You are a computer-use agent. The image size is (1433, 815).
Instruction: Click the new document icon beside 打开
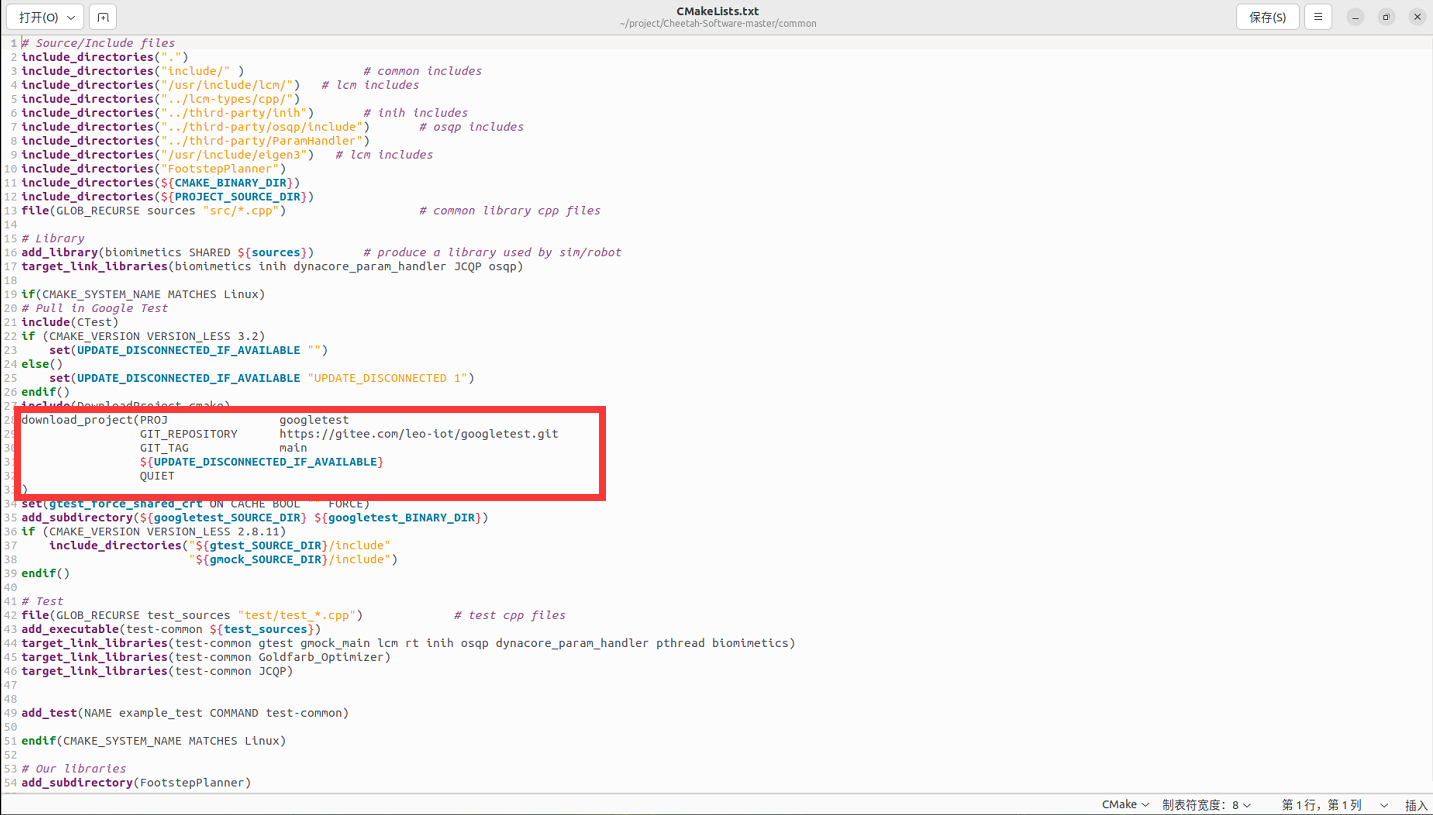[103, 17]
